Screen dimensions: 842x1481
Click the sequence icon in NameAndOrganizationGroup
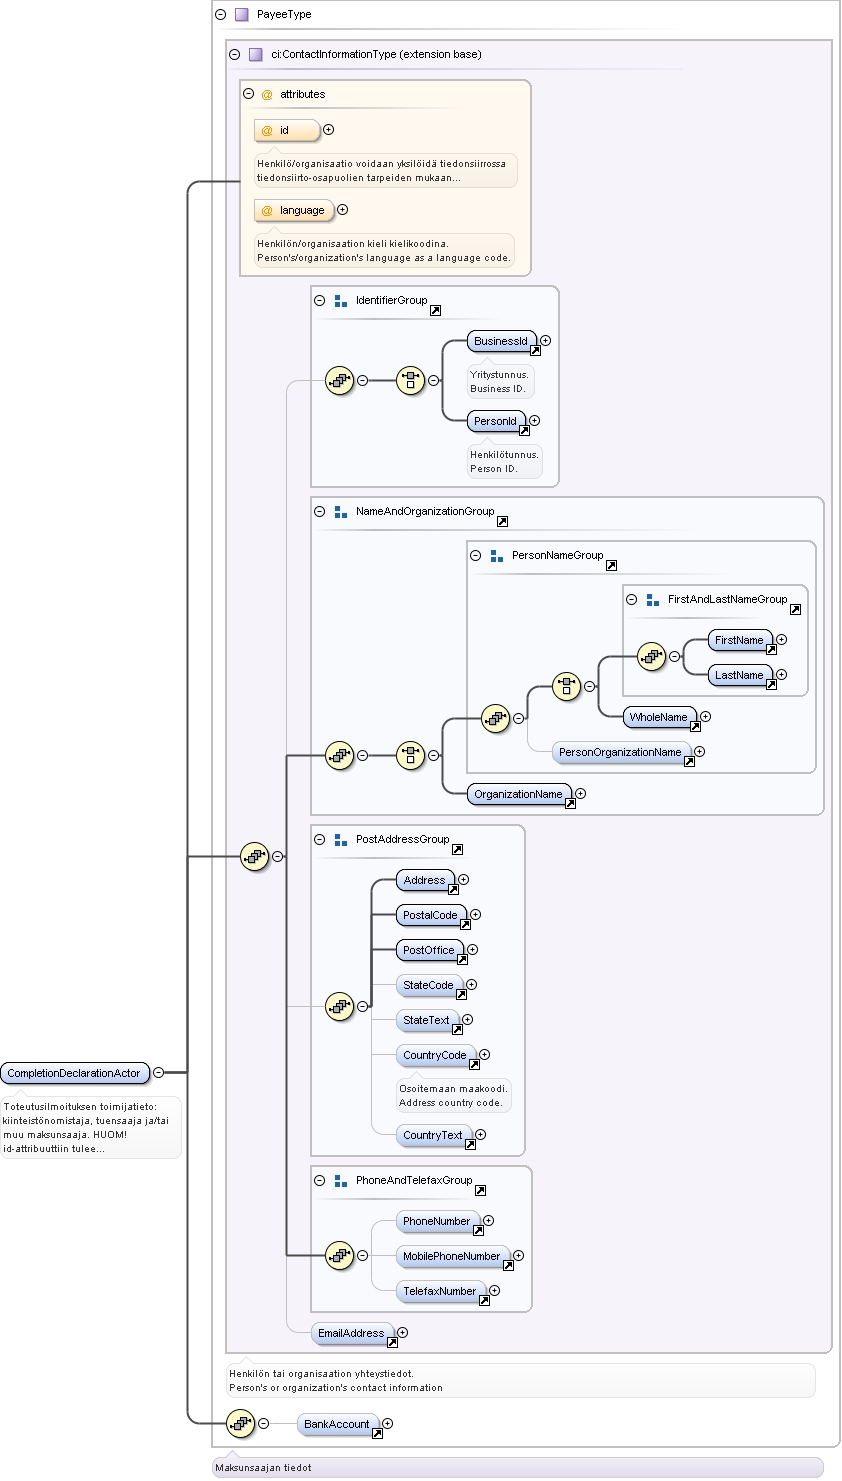click(340, 756)
